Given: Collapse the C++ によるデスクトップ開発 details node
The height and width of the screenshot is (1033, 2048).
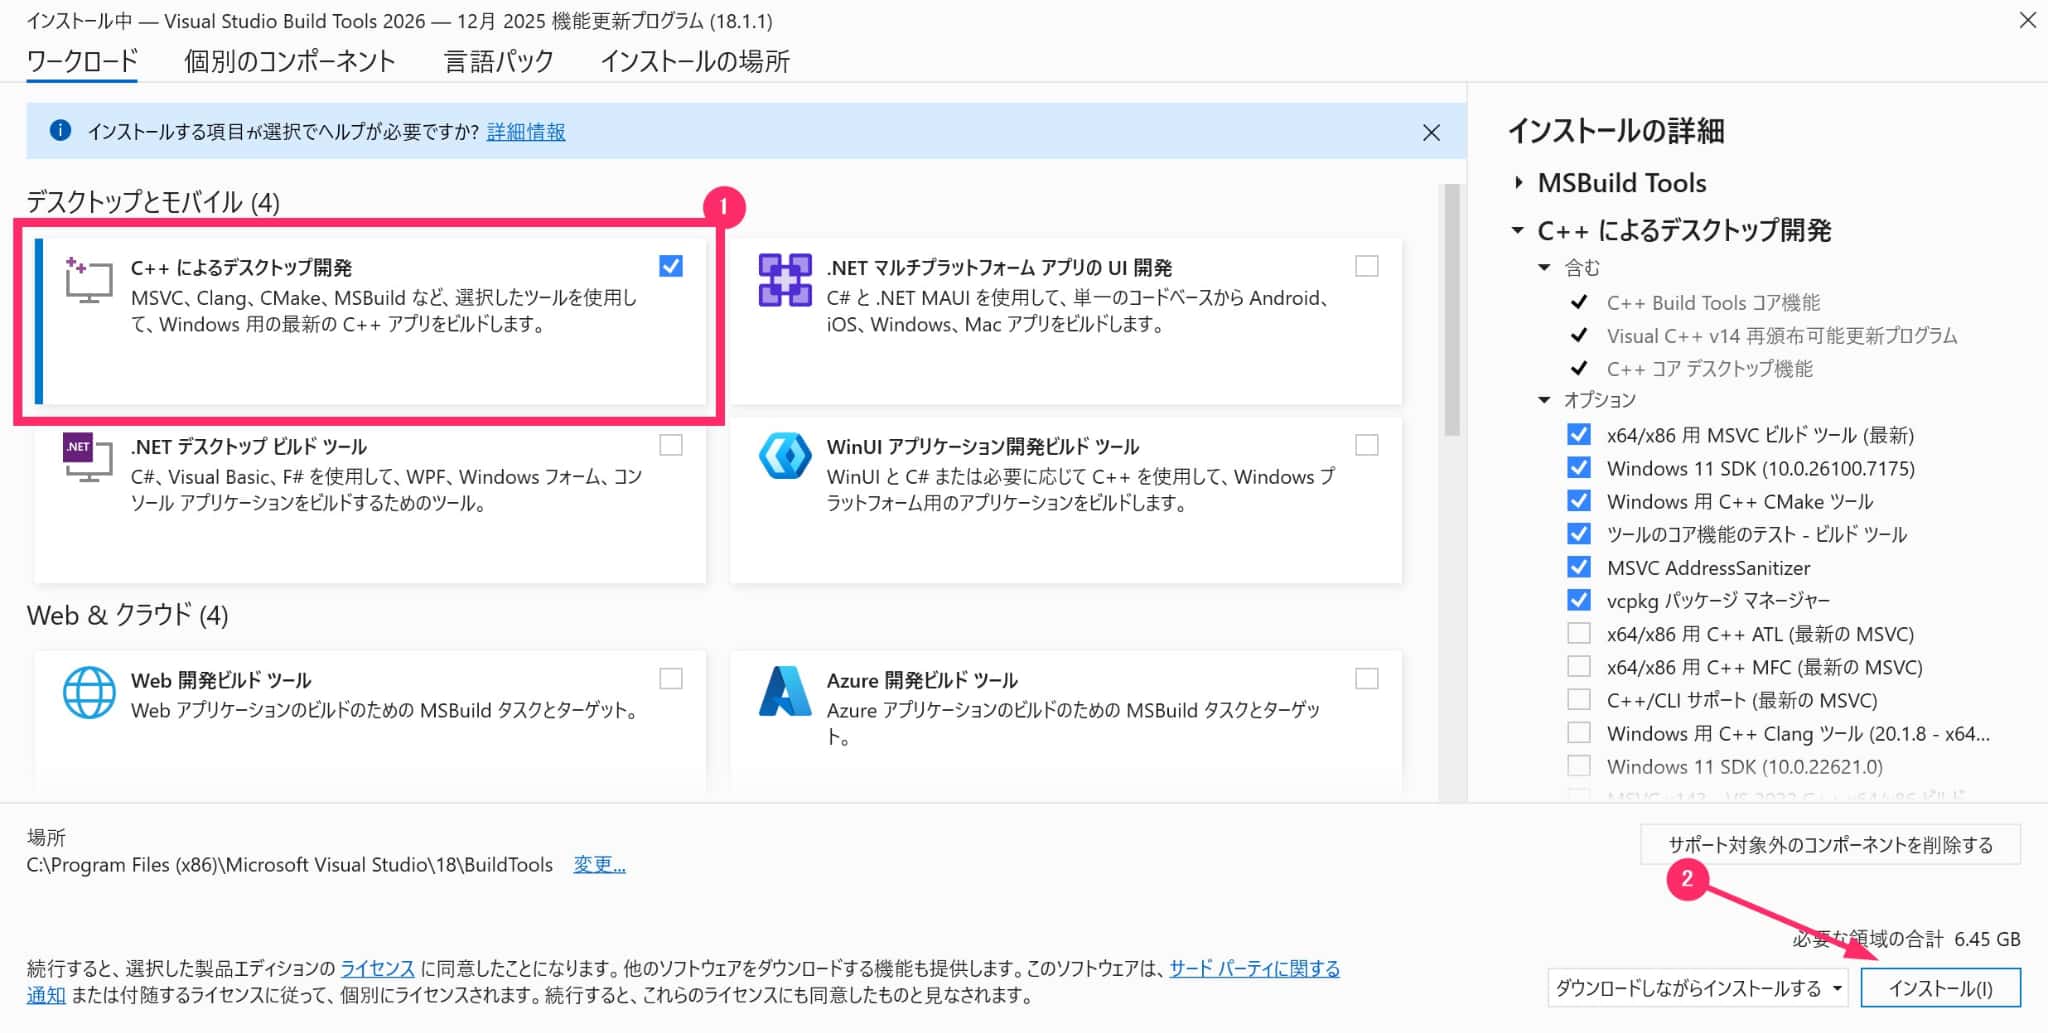Looking at the screenshot, I should [1517, 230].
